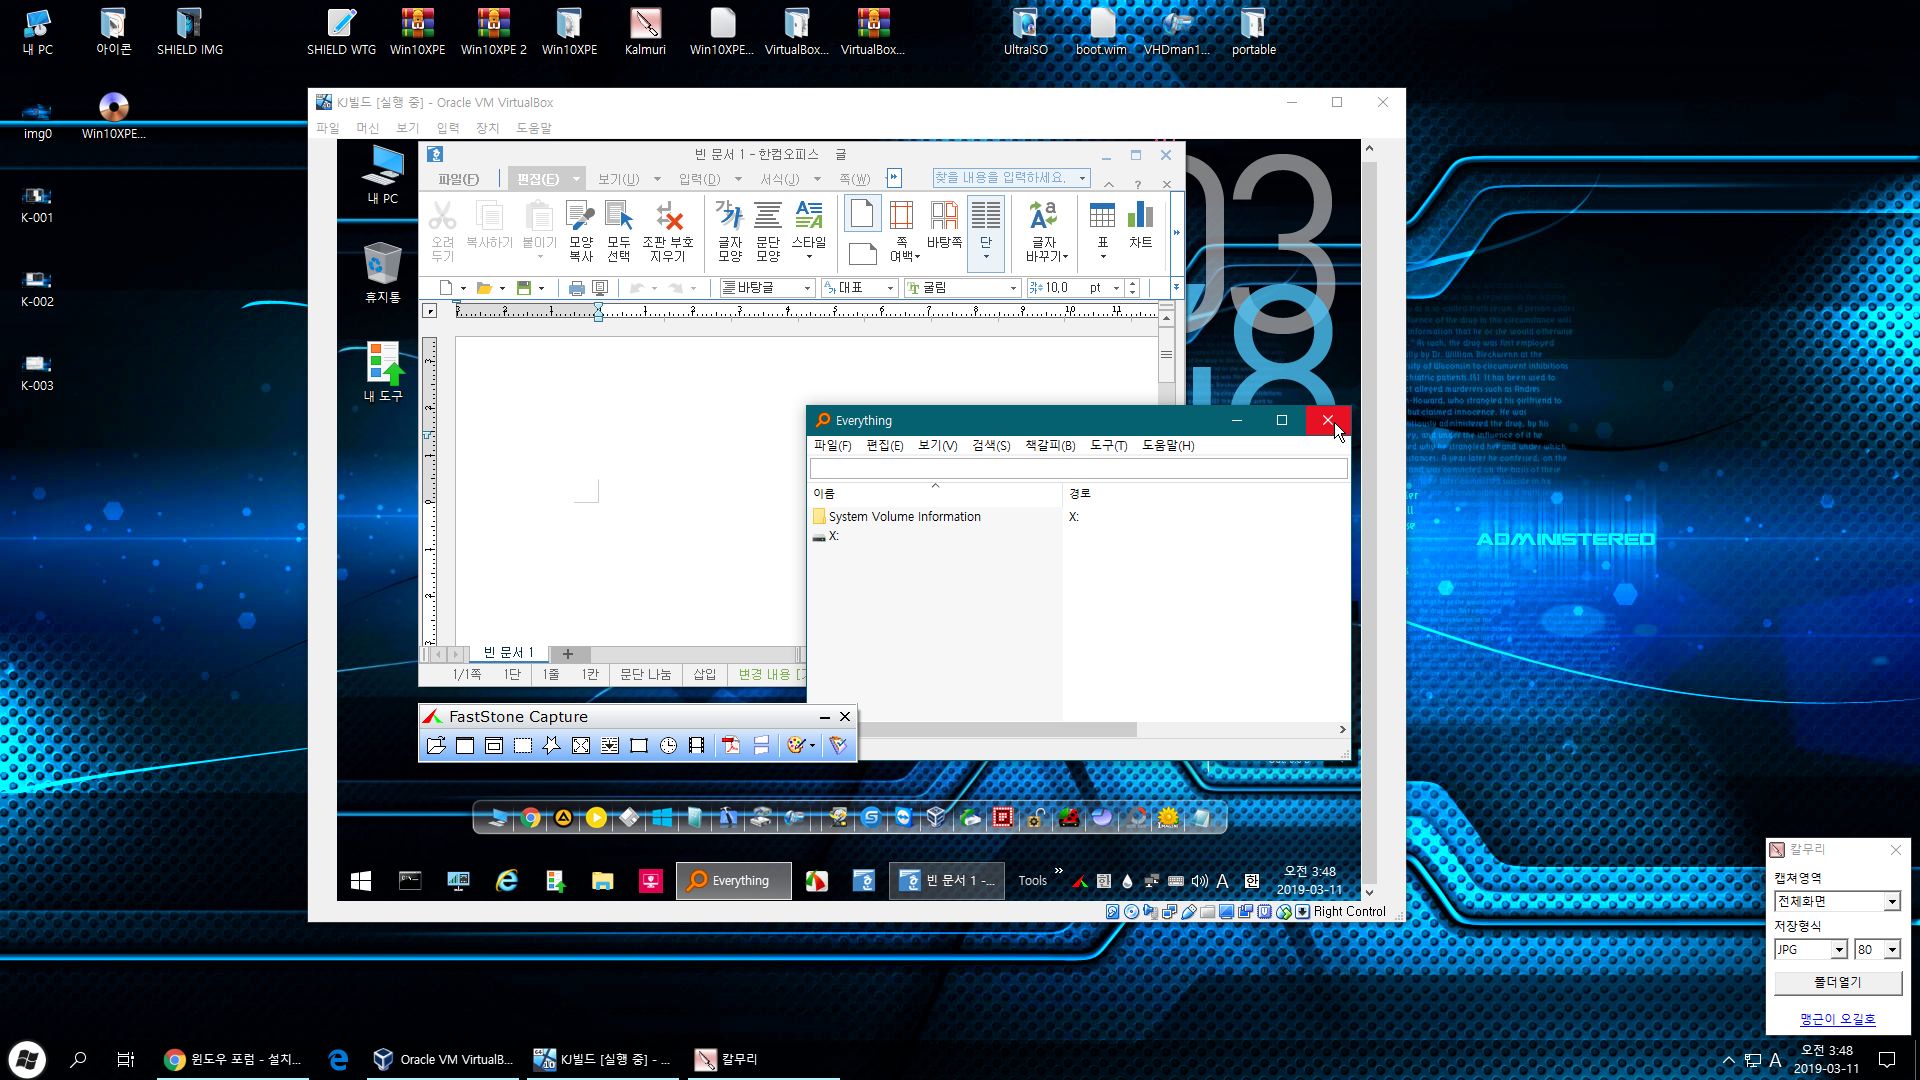Insert table with 표 icon
1920x1080 pixels.
(x=1102, y=231)
